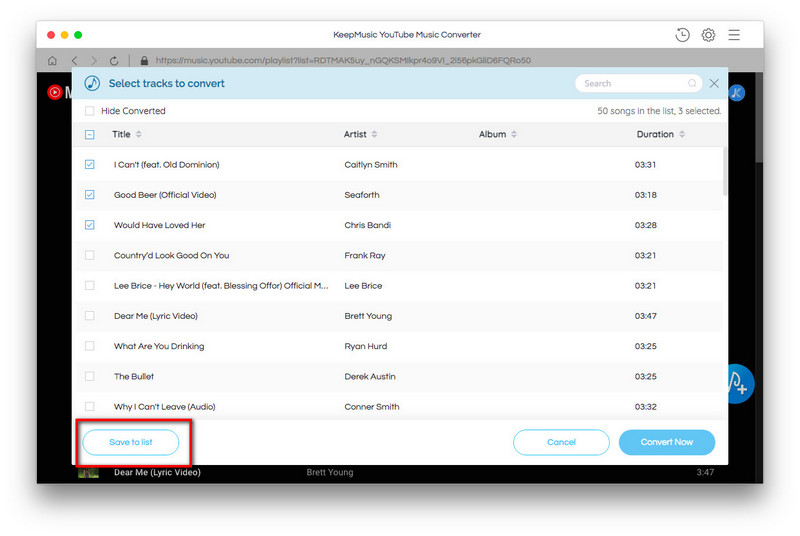Viewport: 800px width, 536px height.
Task: Check Dear Me (Lyric Video) track
Action: point(90,316)
